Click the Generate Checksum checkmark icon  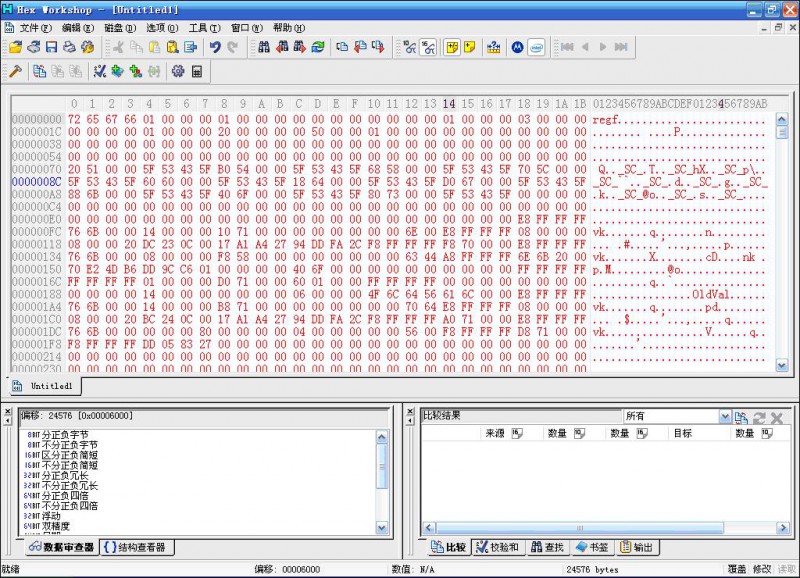click(x=99, y=71)
